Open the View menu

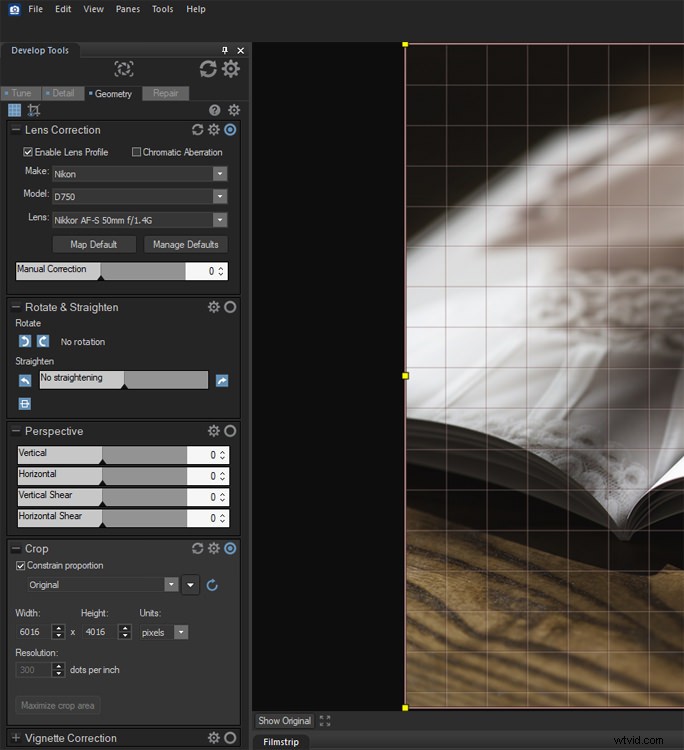coord(93,9)
